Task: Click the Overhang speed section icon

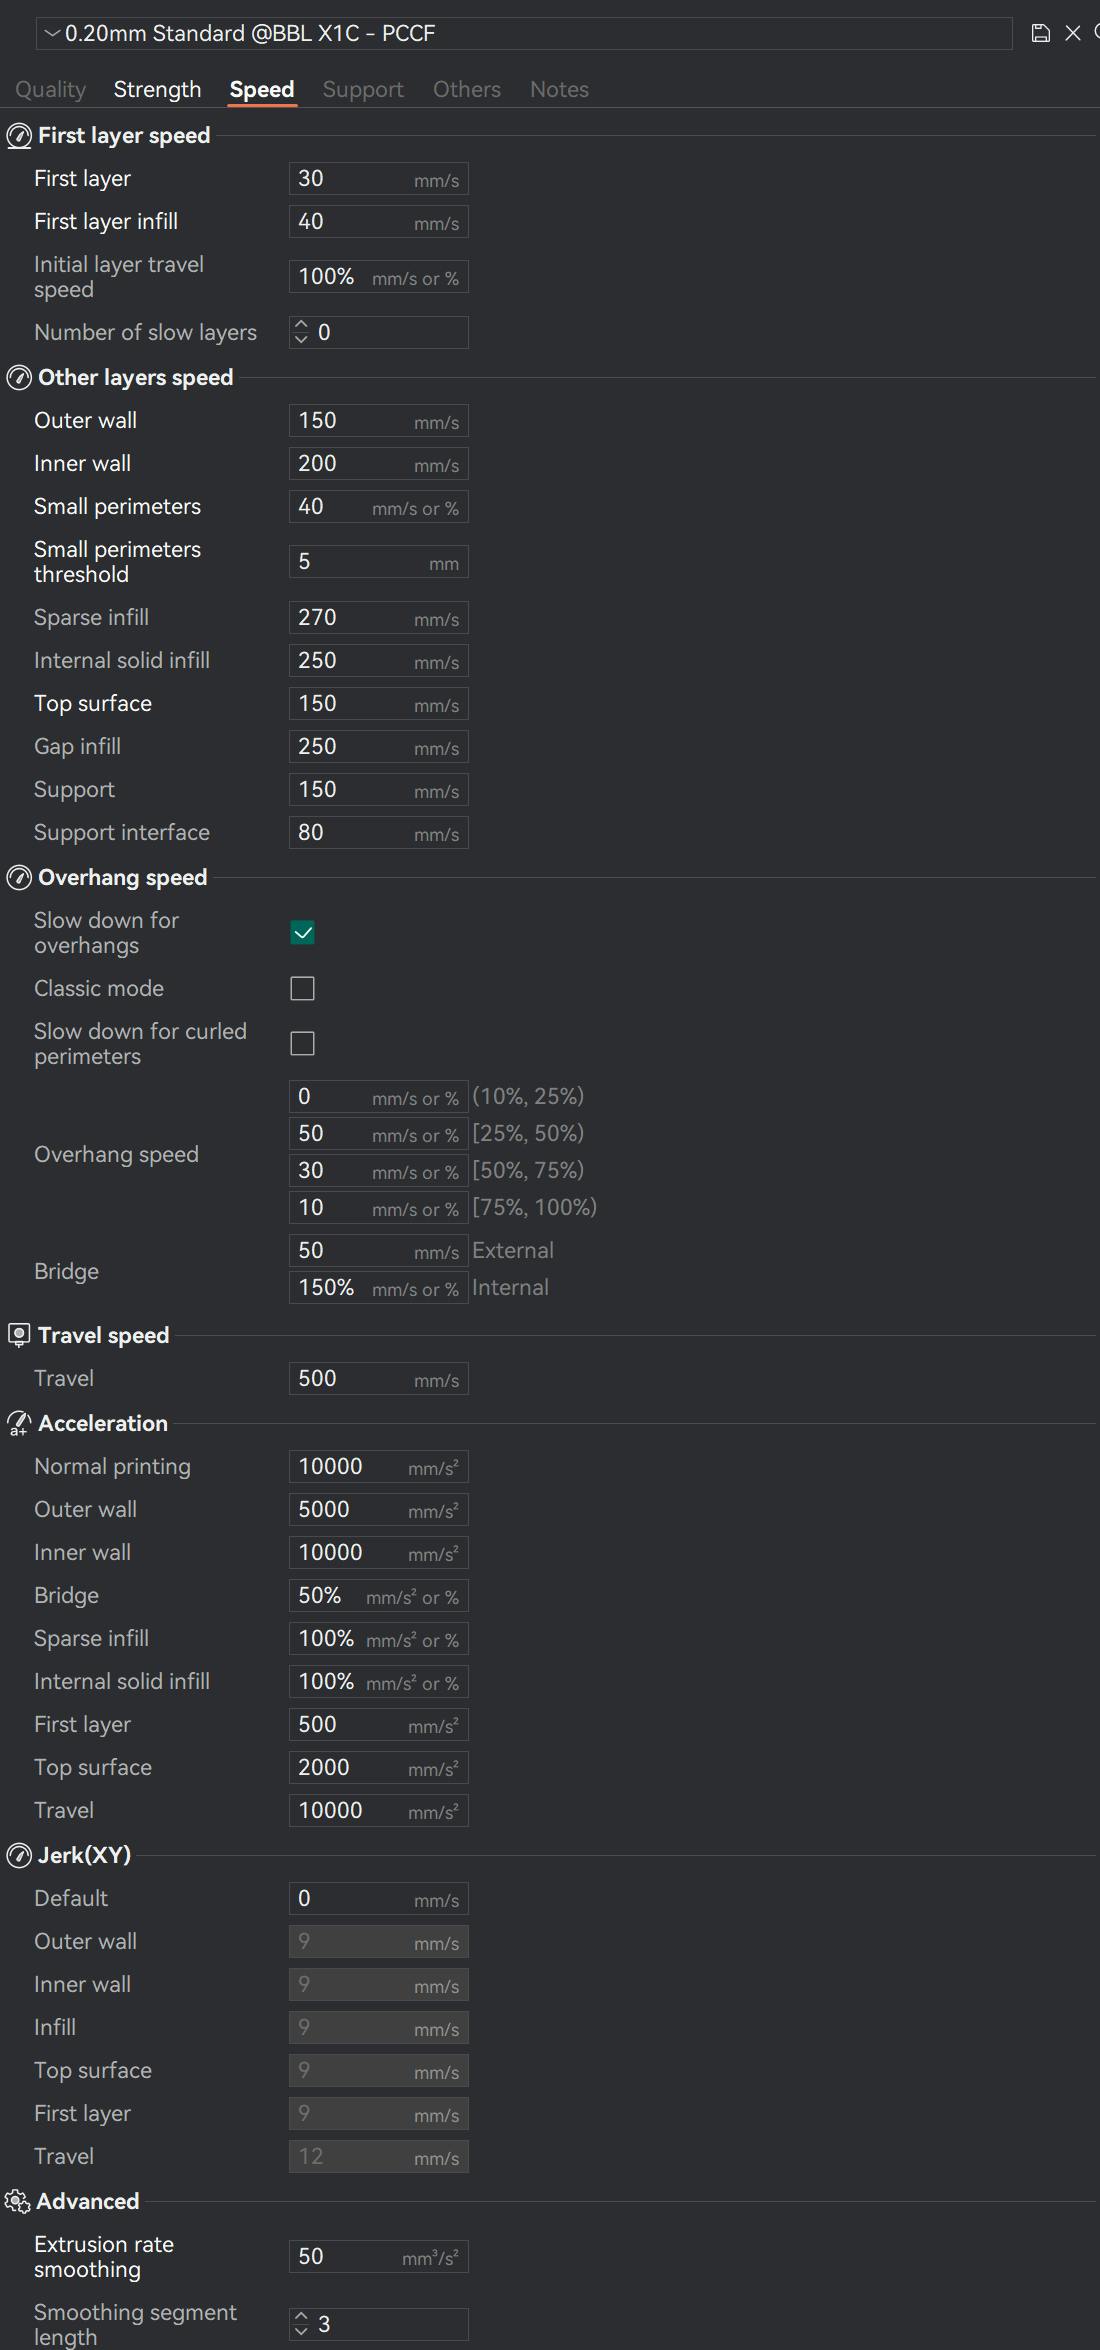Action: pos(19,878)
